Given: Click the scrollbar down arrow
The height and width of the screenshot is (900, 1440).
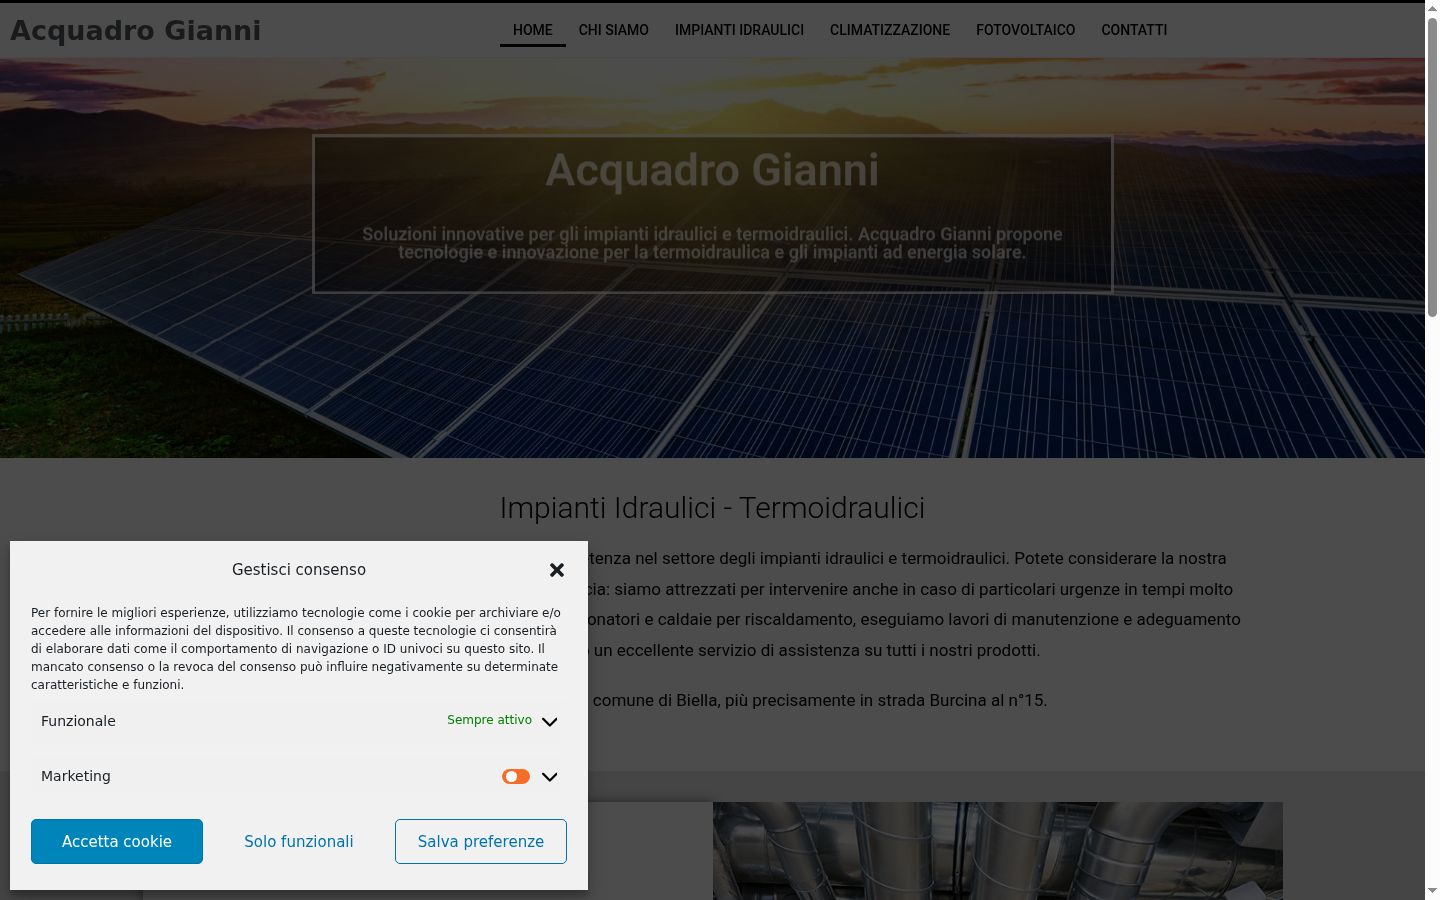Looking at the screenshot, I should [x=1432, y=891].
